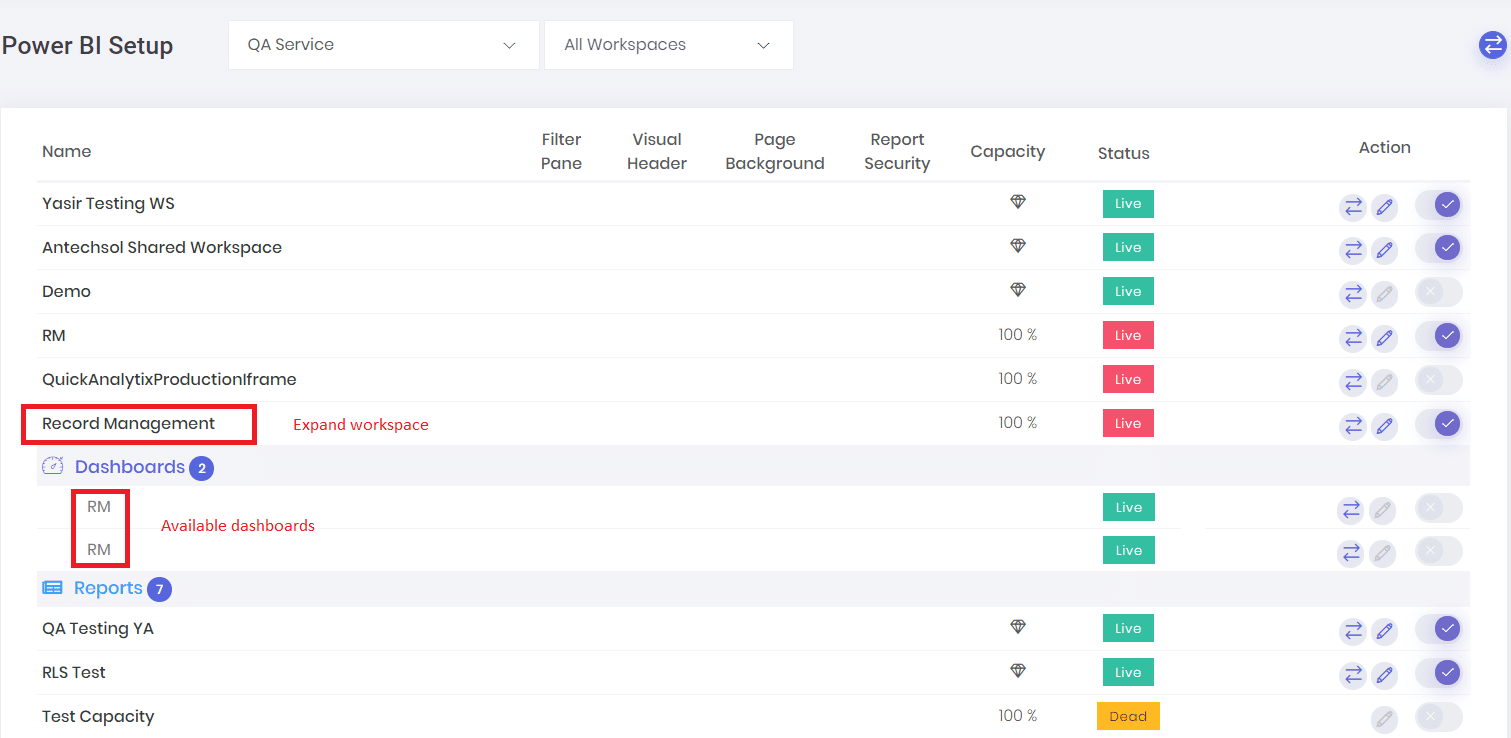Disable the toggle on the RM workspace row
This screenshot has width=1511, height=738.
1438,337
